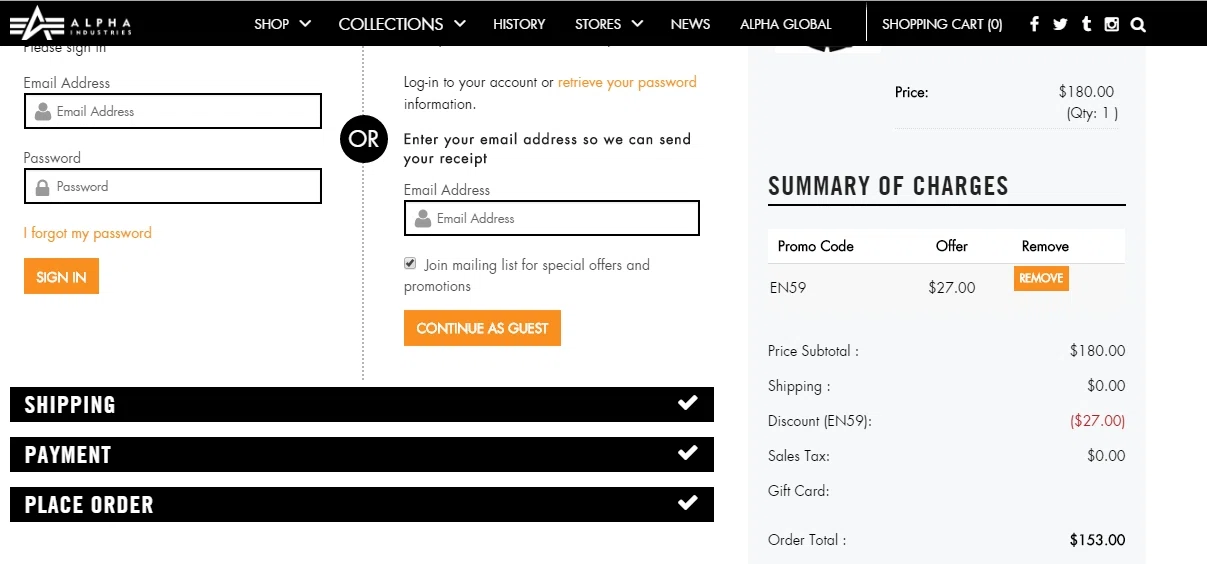Click the Password input field
The width and height of the screenshot is (1207, 564).
click(173, 186)
